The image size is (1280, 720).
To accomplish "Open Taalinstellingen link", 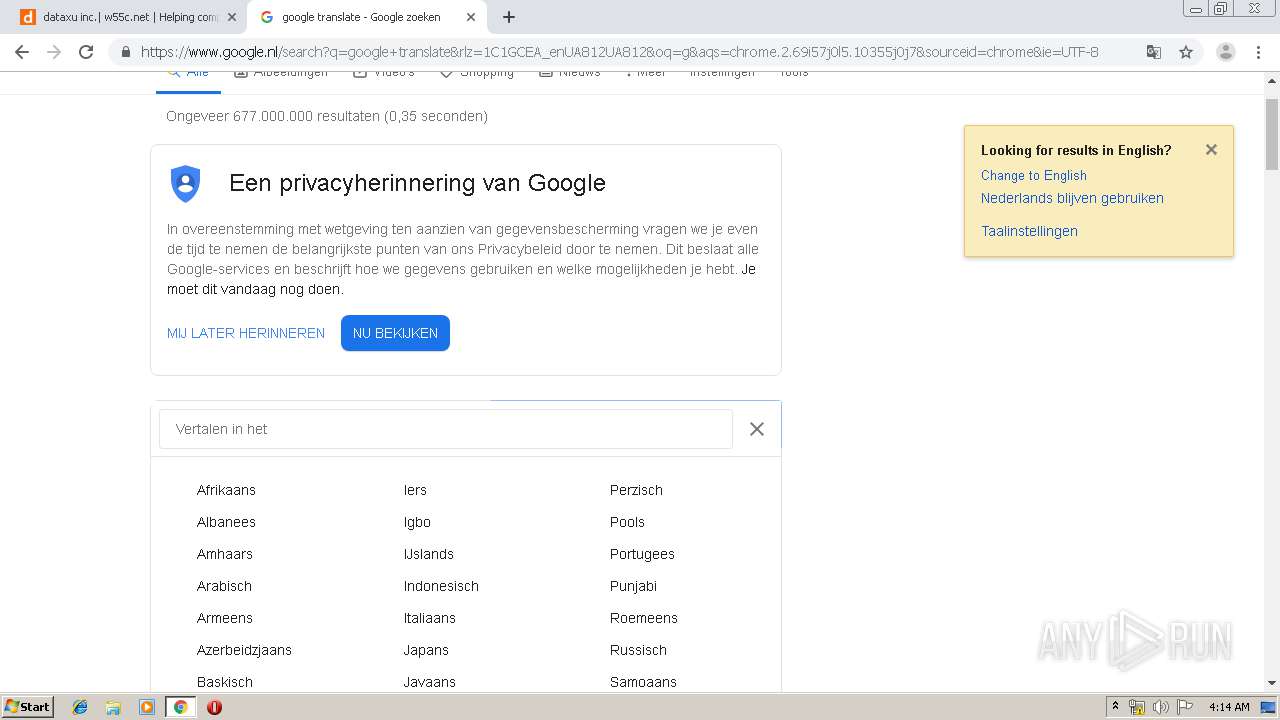I will (x=1029, y=231).
